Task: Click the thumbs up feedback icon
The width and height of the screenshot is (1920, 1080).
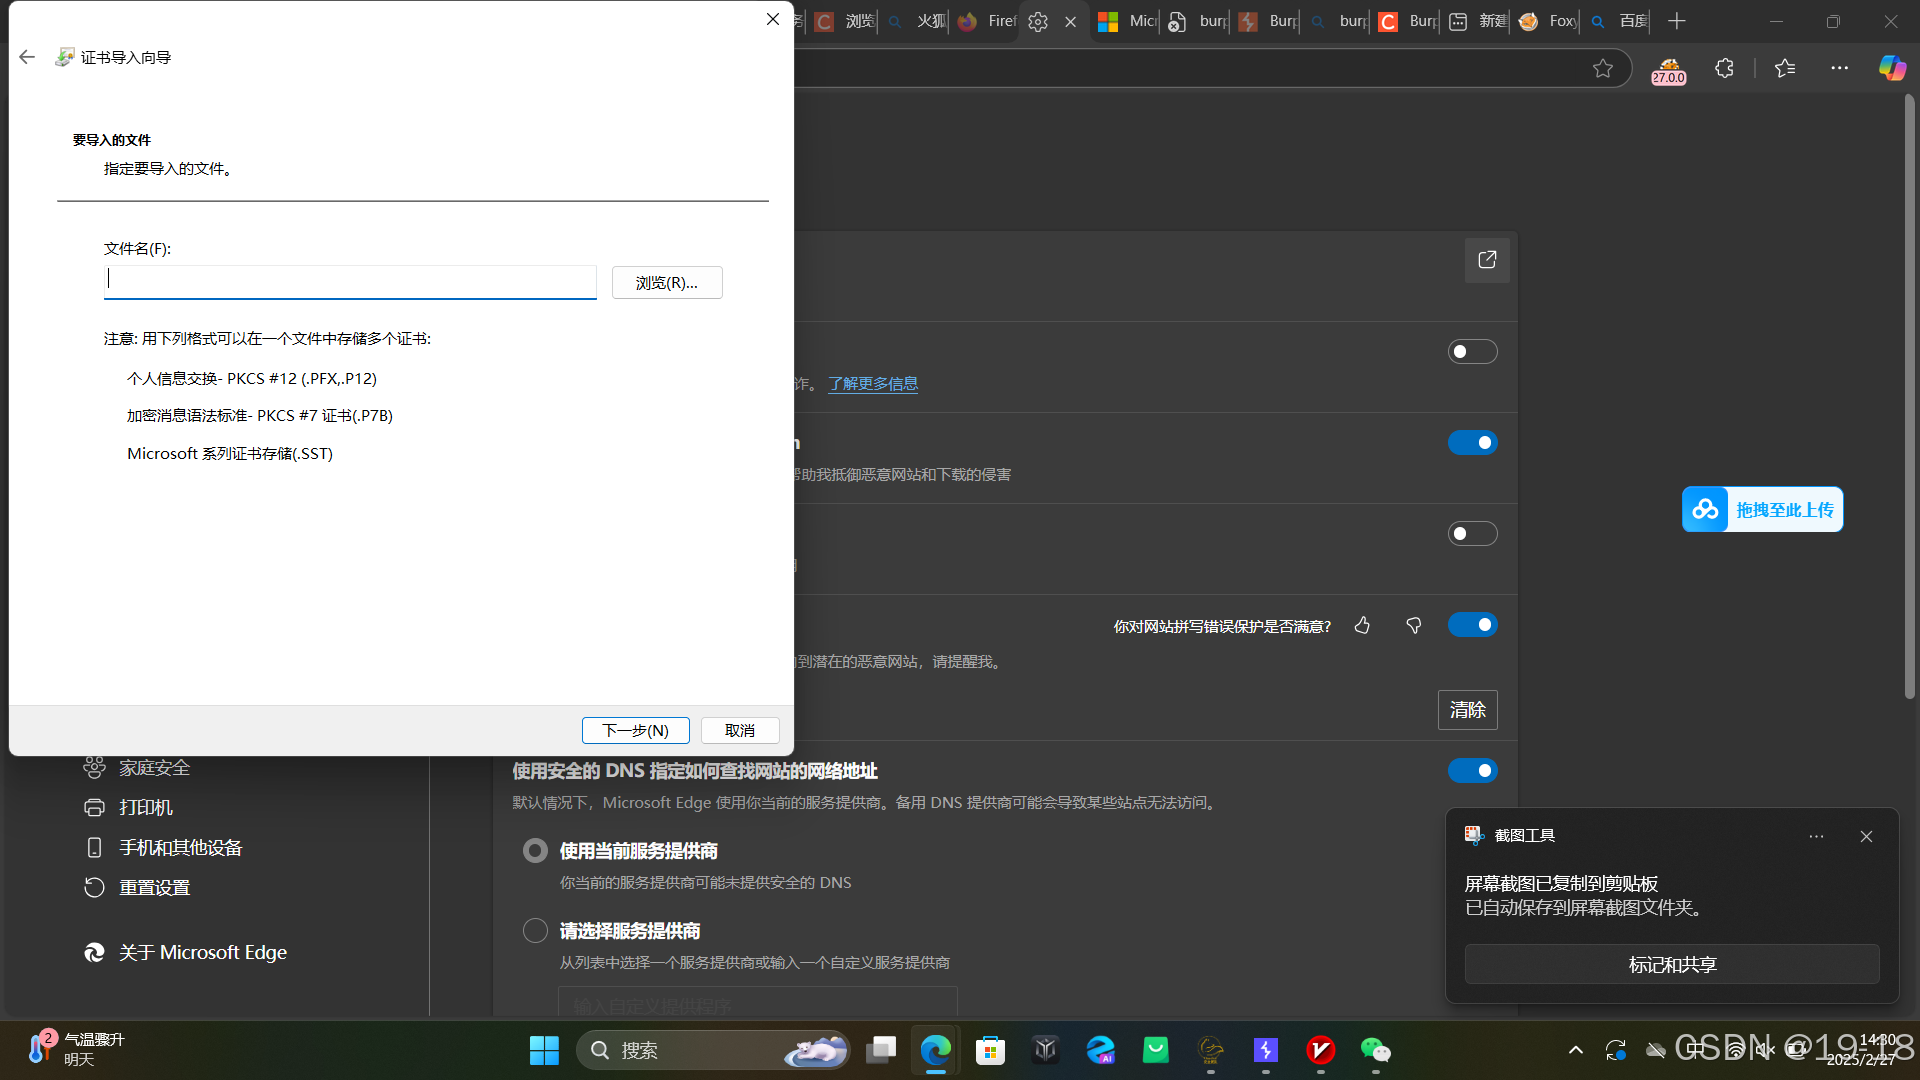Action: pyautogui.click(x=1362, y=626)
